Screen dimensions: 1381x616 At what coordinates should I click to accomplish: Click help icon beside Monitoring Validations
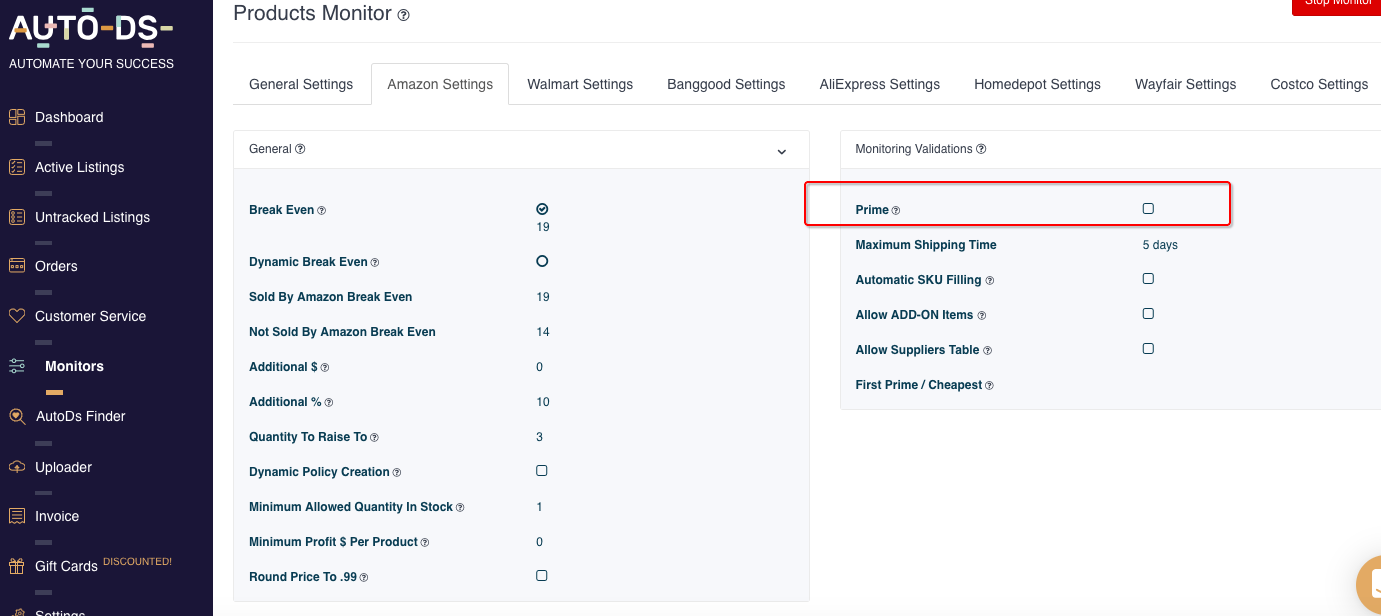[x=981, y=149]
